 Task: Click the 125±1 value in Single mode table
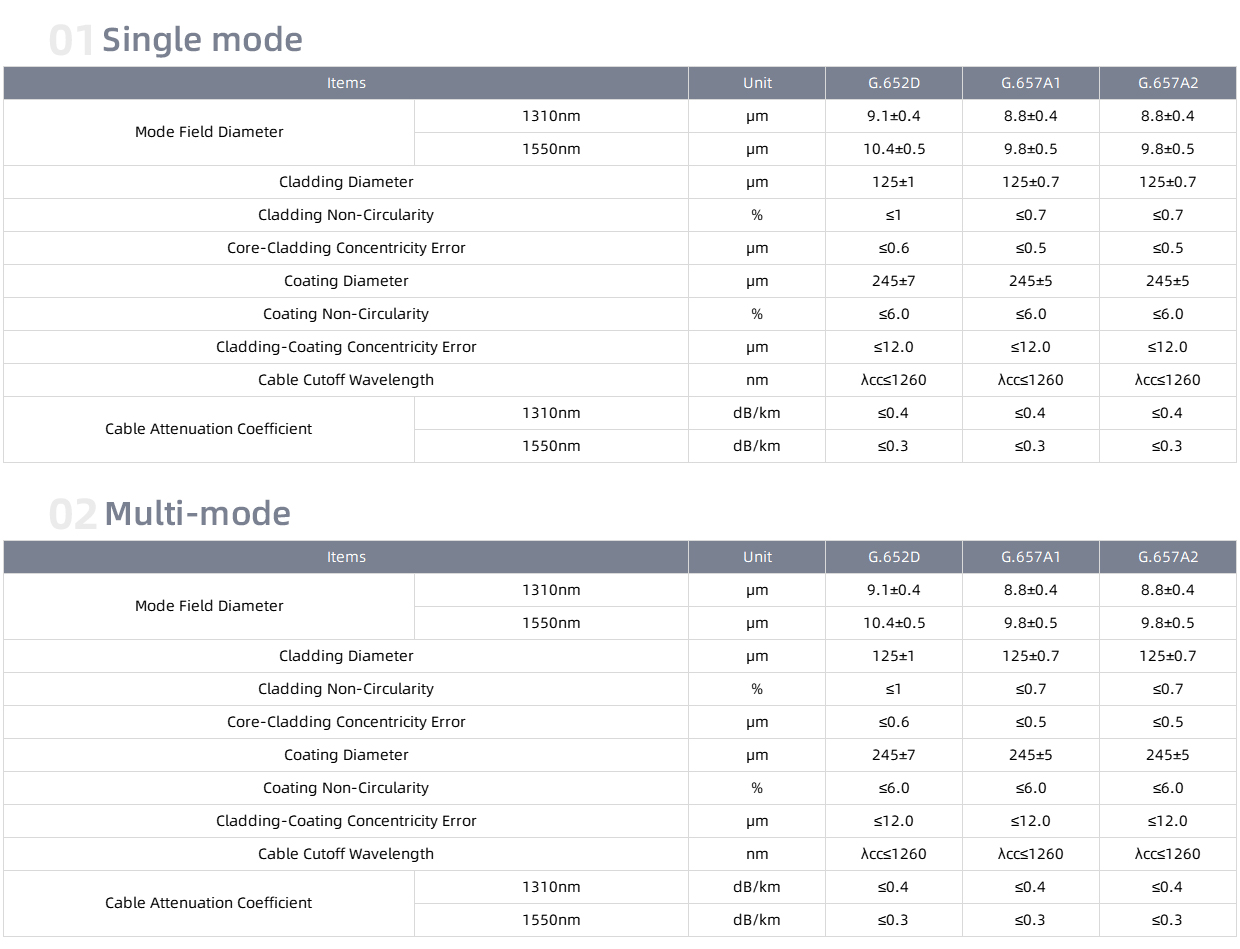pos(894,182)
